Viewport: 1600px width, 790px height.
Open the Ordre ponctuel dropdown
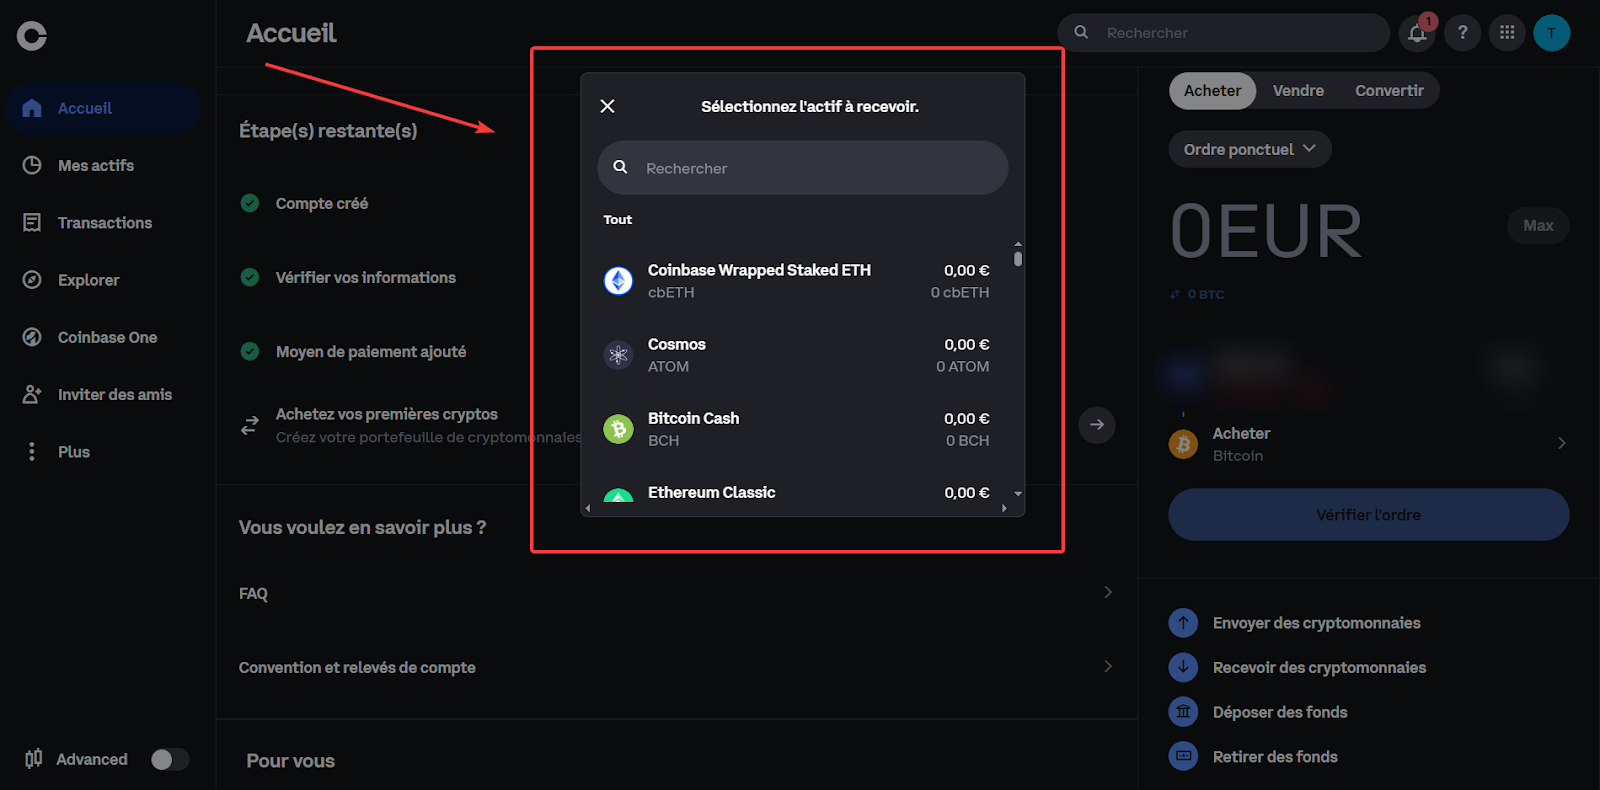[1249, 149]
